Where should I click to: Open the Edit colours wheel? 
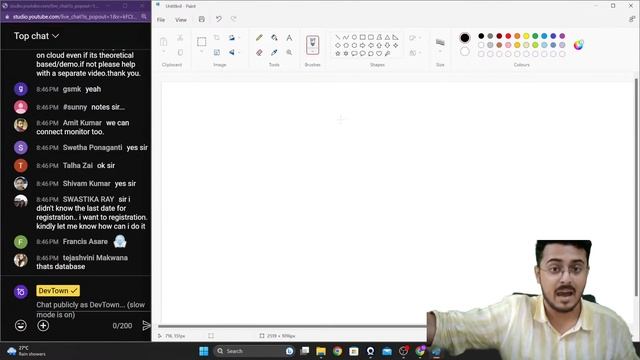pos(578,45)
